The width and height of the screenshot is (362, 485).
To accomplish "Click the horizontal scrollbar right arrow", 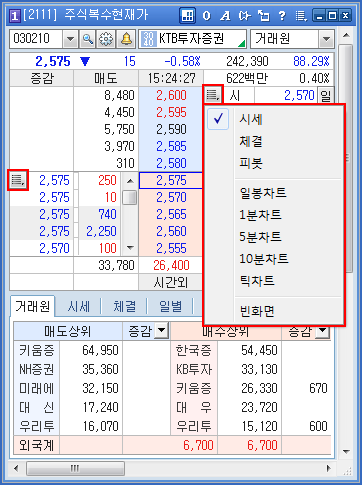I will point(329,469).
